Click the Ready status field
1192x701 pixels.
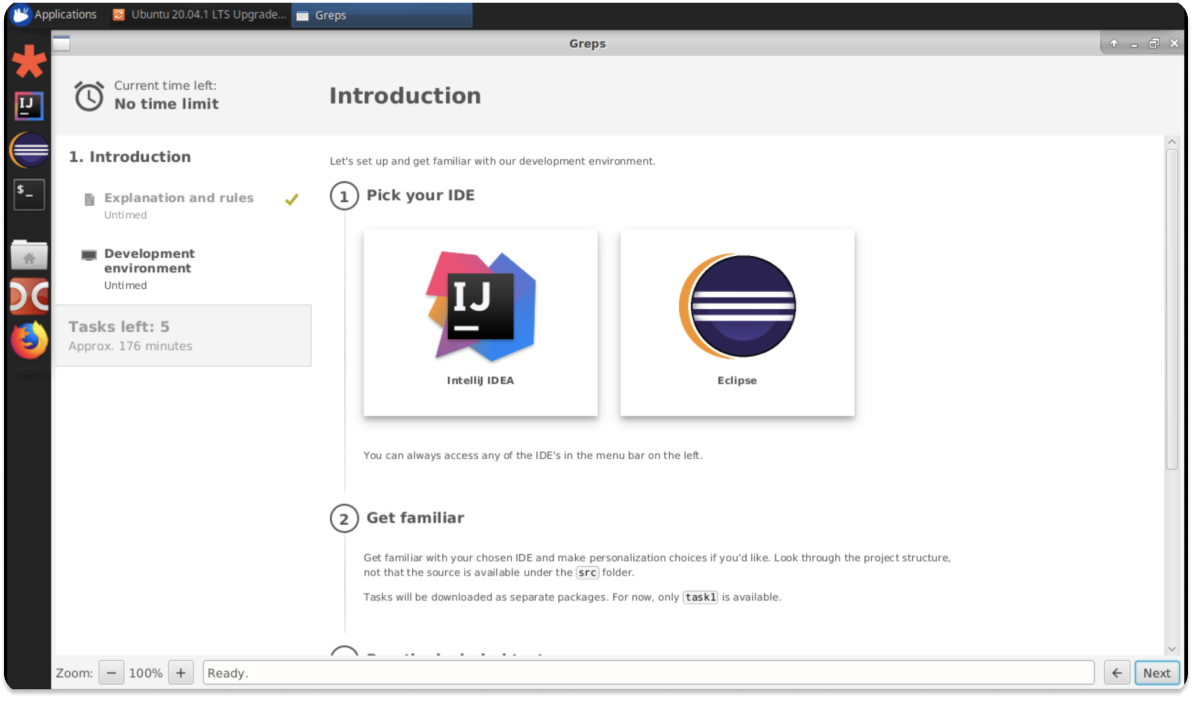click(x=648, y=673)
